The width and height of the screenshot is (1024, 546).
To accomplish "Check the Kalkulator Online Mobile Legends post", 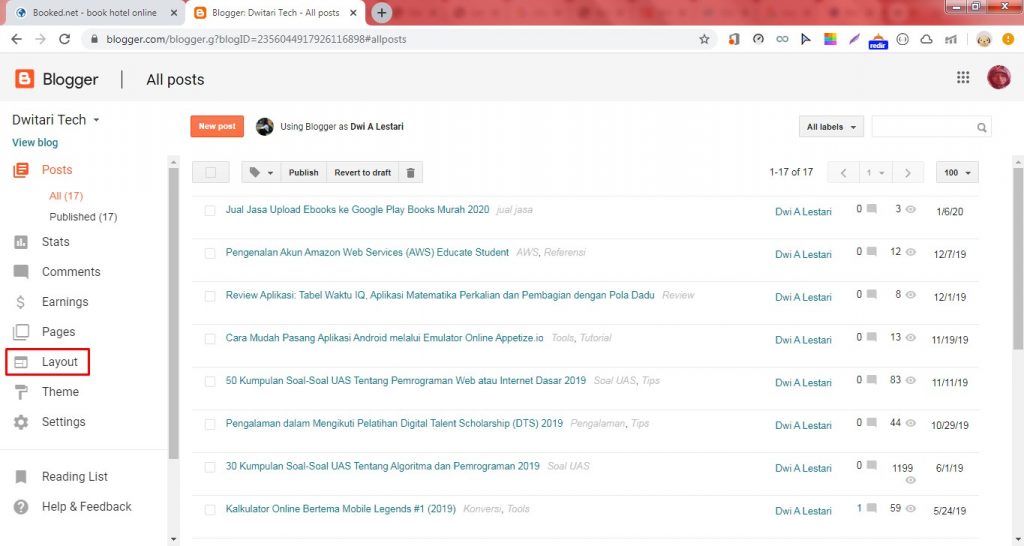I will coord(210,510).
